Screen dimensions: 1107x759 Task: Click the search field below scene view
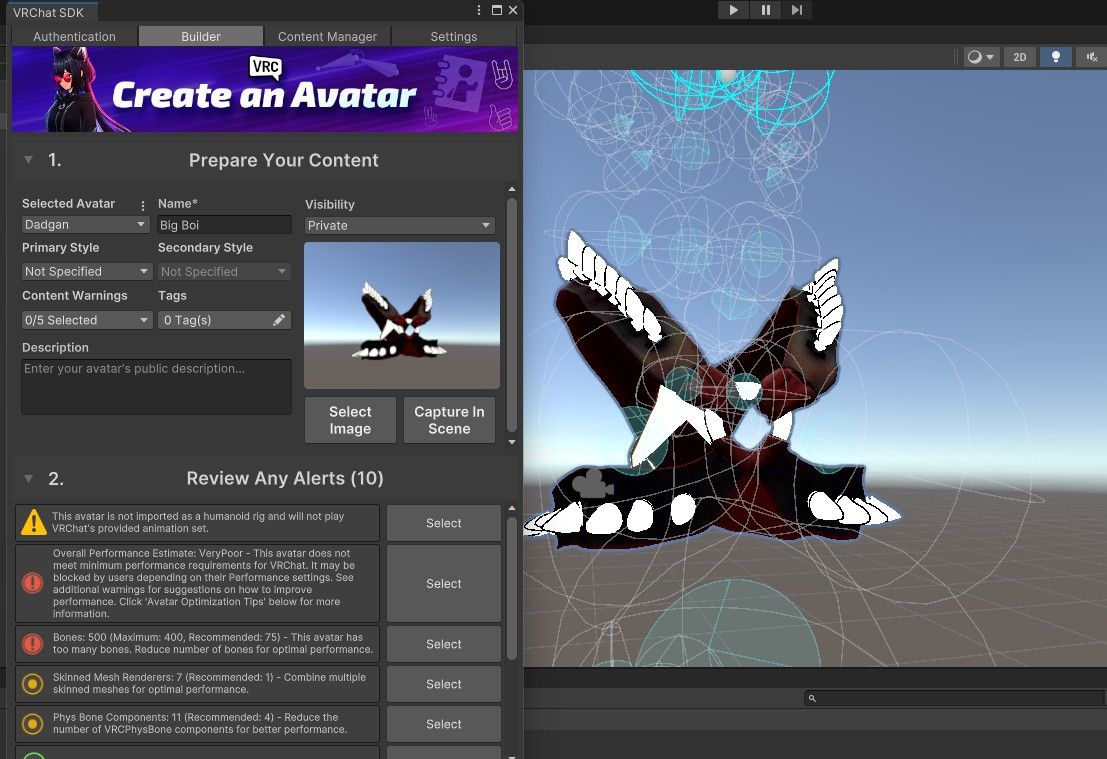coord(955,698)
